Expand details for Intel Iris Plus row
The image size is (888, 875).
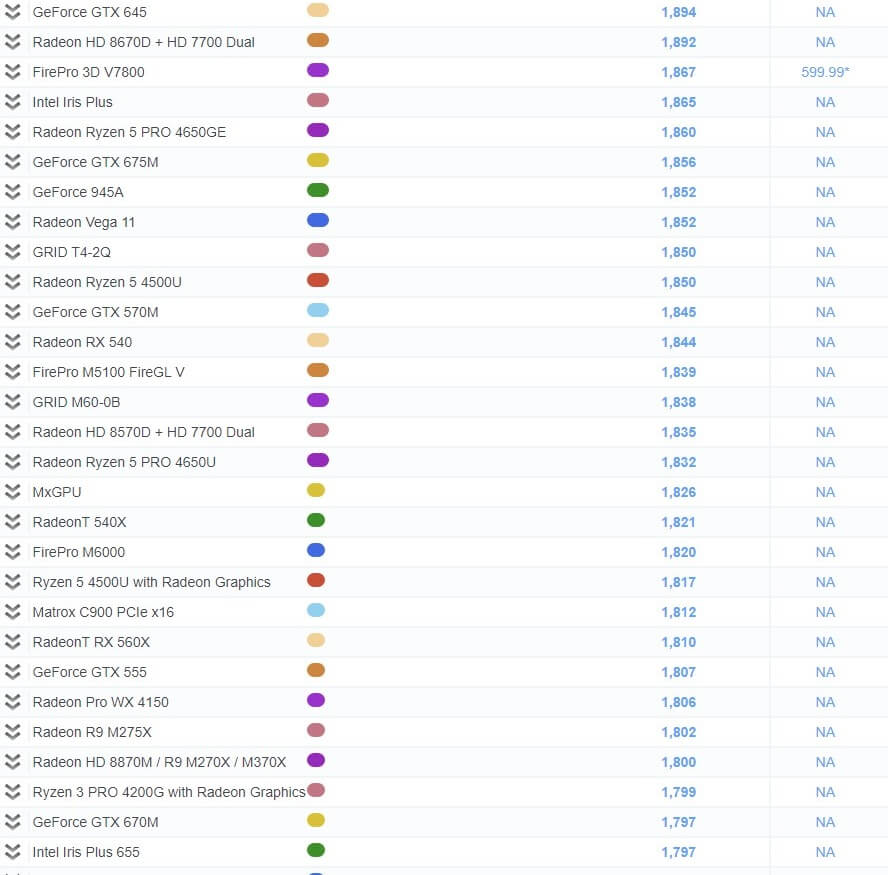(12, 102)
